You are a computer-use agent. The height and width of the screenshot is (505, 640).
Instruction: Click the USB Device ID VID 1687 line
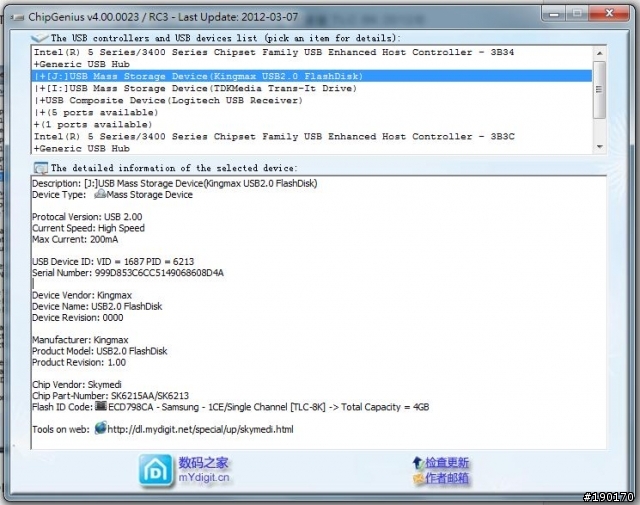coord(113,261)
